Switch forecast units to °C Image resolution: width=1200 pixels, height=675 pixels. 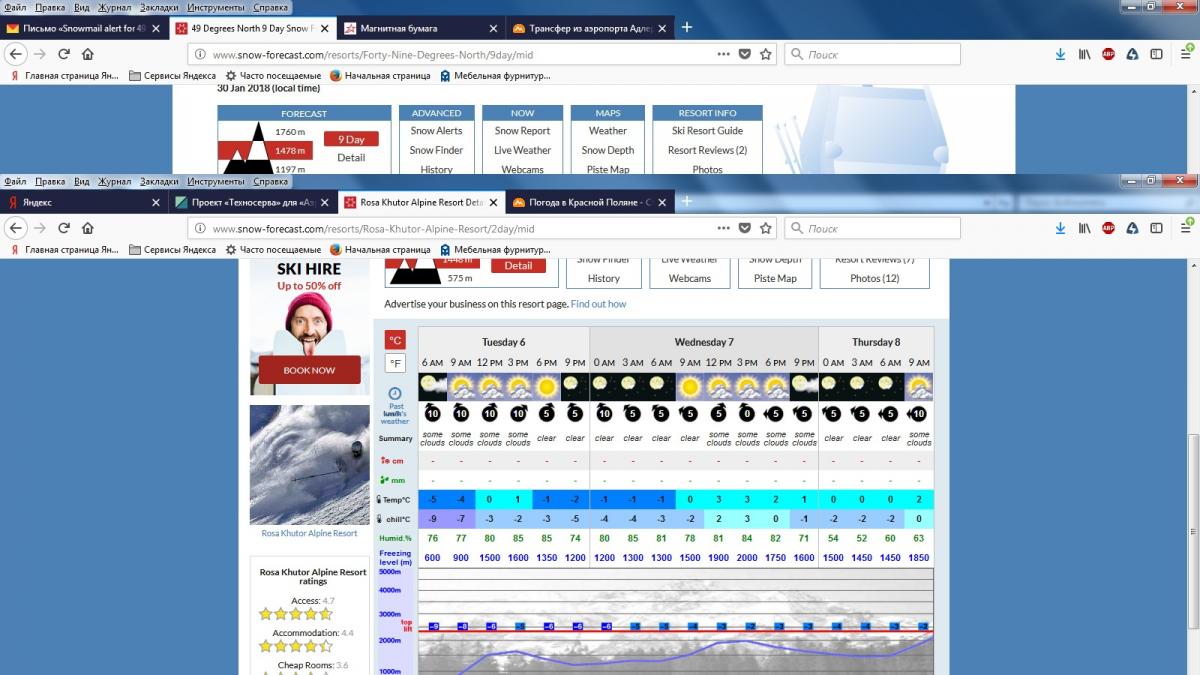coord(396,340)
